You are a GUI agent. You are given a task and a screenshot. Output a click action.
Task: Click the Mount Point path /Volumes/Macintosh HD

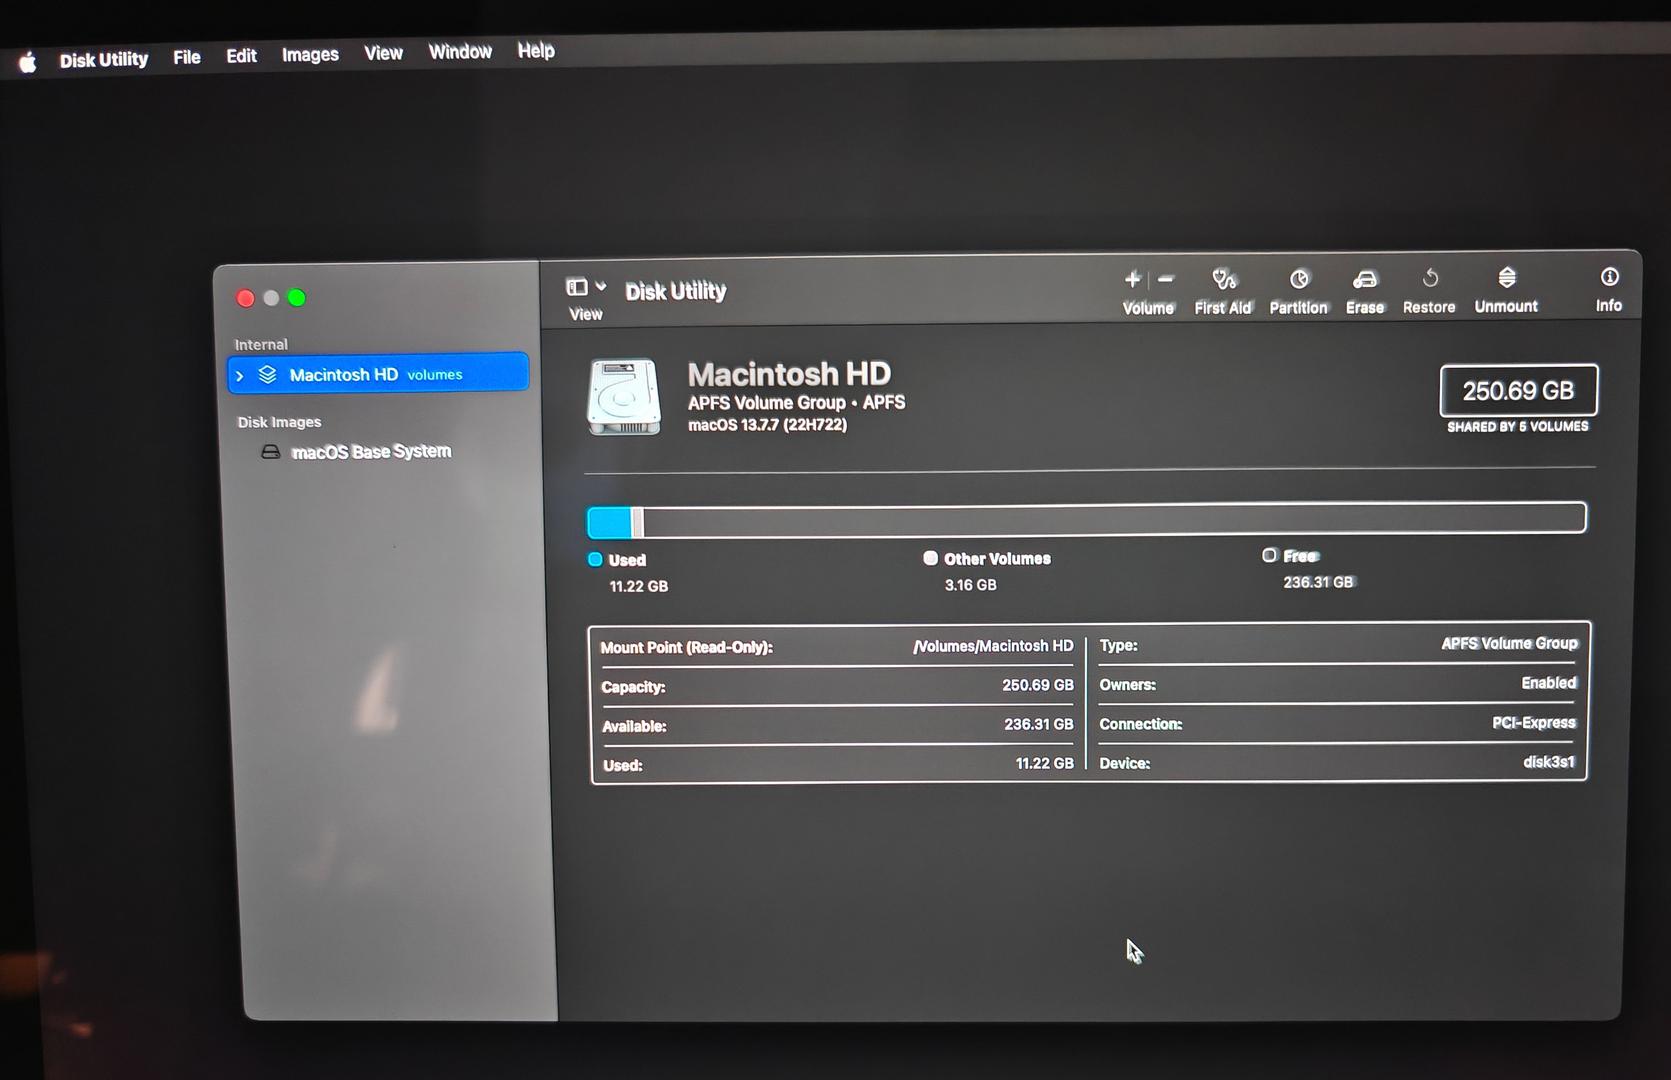[x=993, y=646]
